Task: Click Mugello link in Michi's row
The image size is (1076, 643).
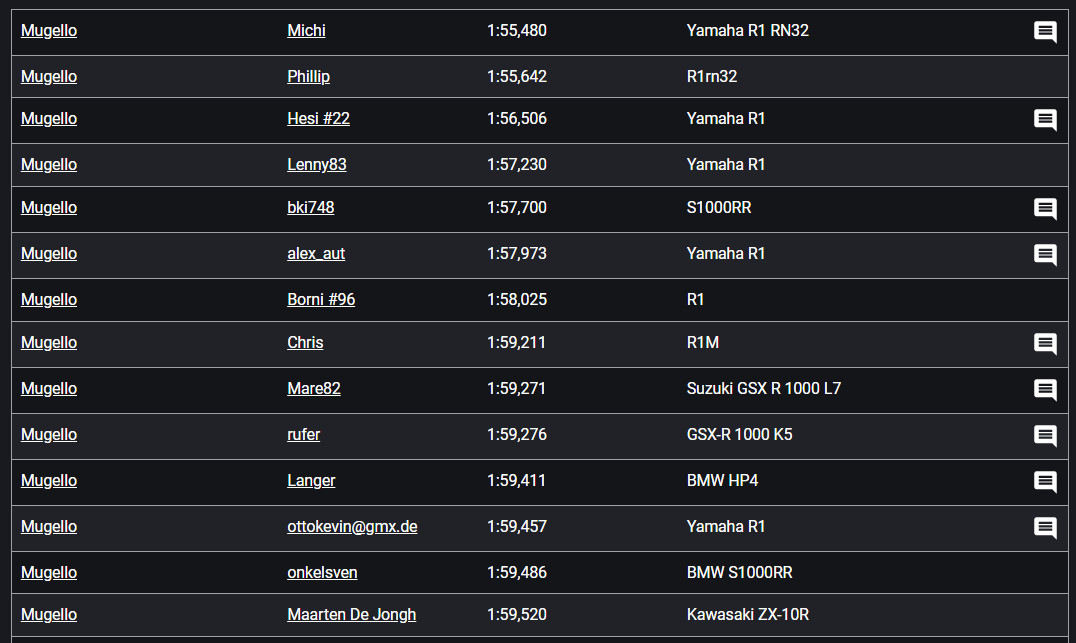Action: coord(49,30)
